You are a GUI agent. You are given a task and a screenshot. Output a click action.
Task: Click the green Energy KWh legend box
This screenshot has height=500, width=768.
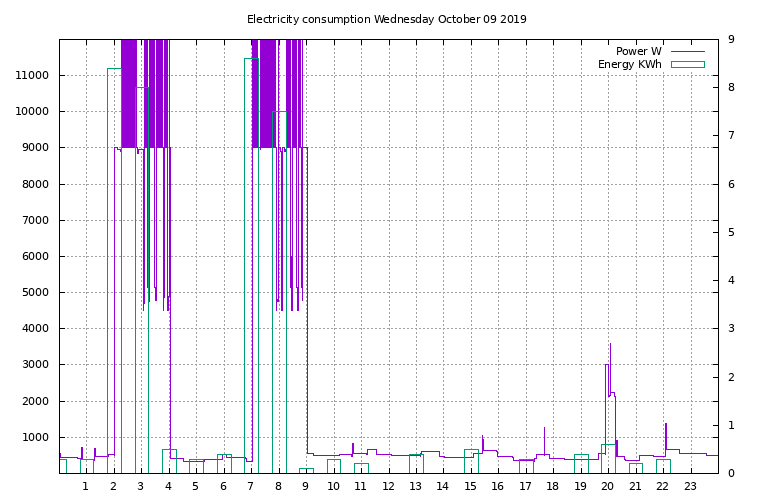pyautogui.click(x=688, y=64)
